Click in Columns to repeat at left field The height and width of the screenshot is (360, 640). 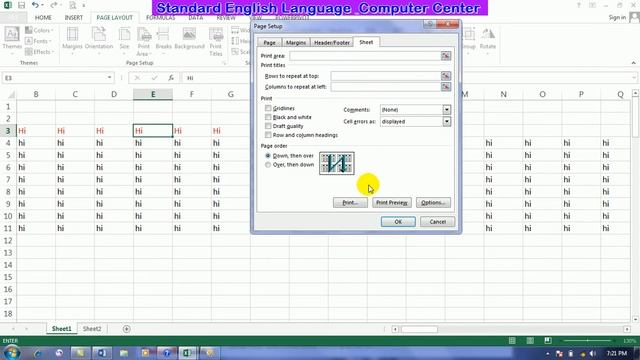pos(386,87)
